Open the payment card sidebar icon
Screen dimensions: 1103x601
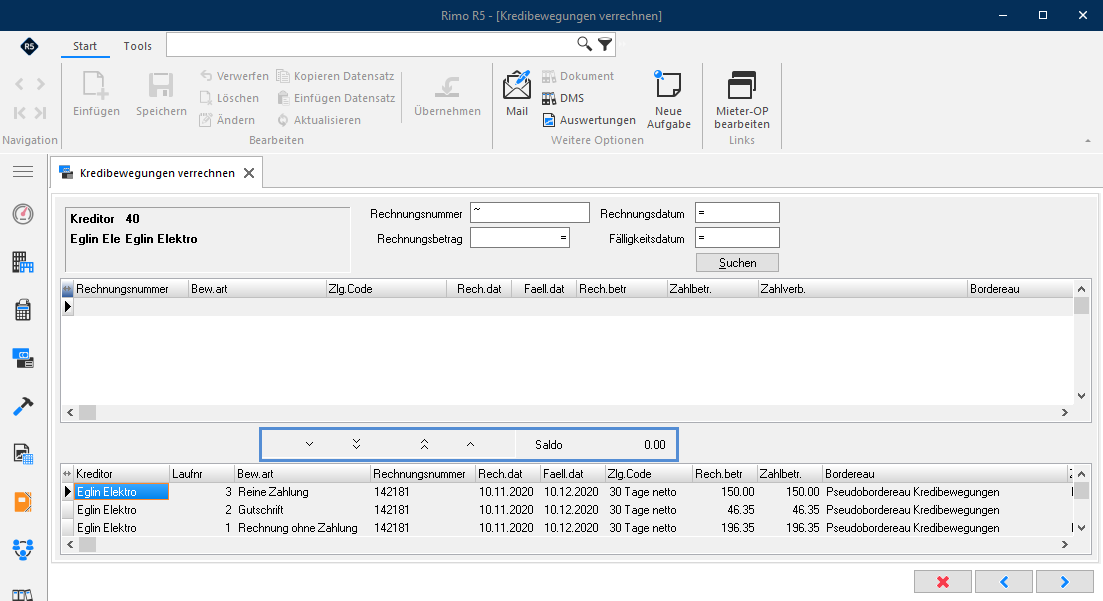pos(23,358)
